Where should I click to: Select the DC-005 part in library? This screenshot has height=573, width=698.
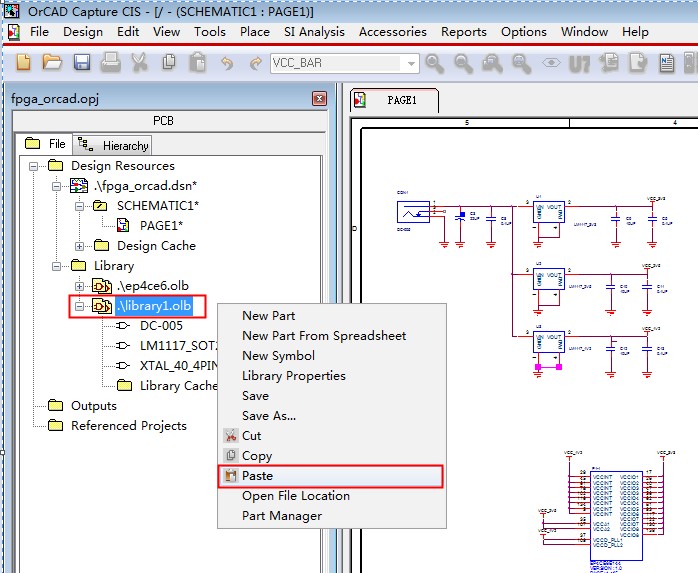click(x=161, y=326)
